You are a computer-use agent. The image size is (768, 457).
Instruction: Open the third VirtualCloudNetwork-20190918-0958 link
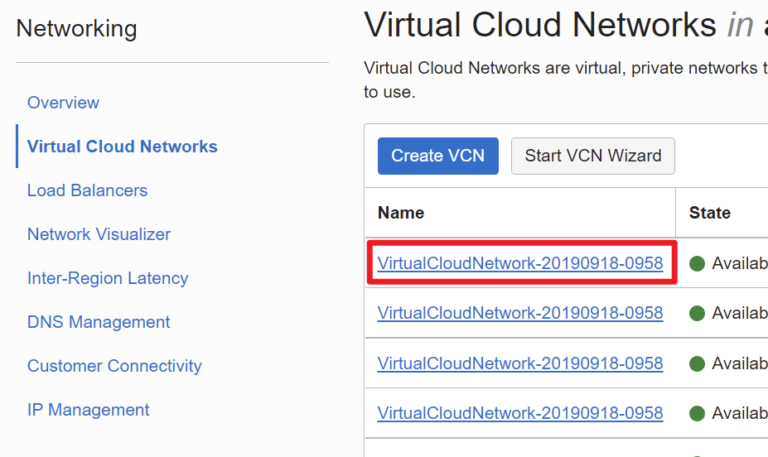click(520, 363)
